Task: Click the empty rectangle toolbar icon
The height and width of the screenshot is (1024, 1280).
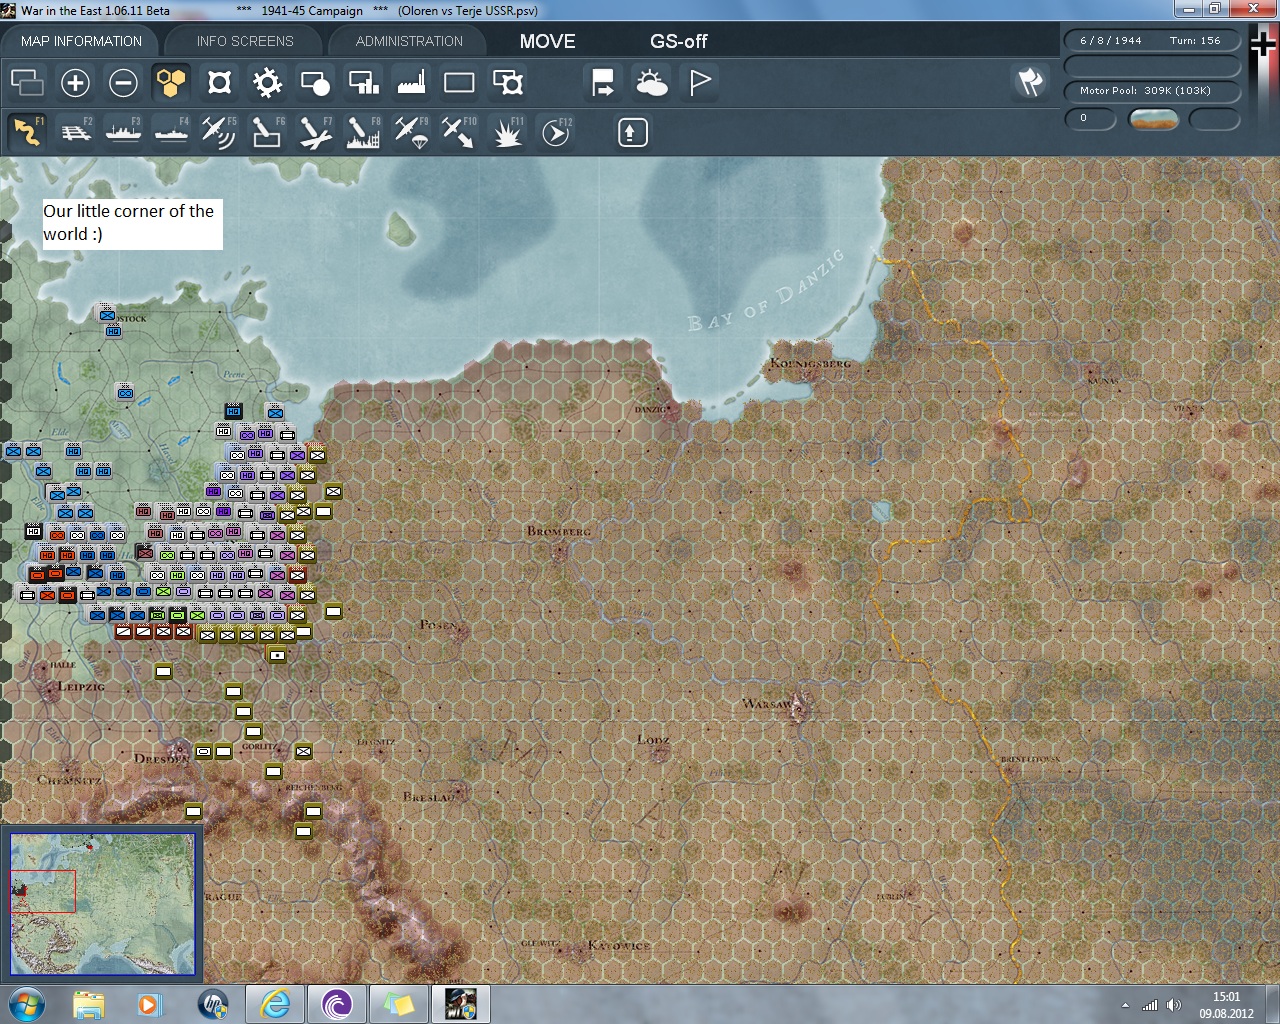Action: (459, 83)
